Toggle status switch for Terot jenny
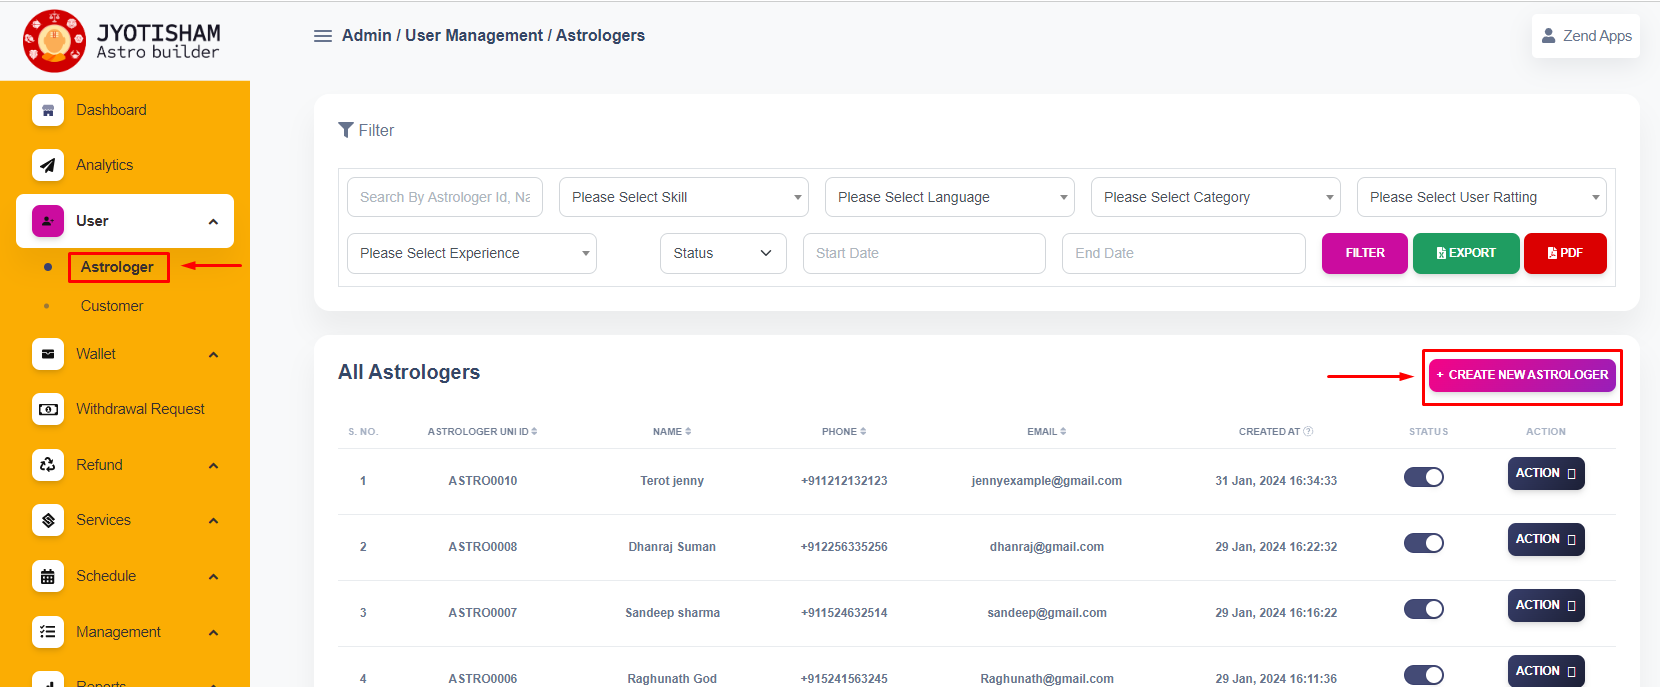 click(x=1423, y=477)
